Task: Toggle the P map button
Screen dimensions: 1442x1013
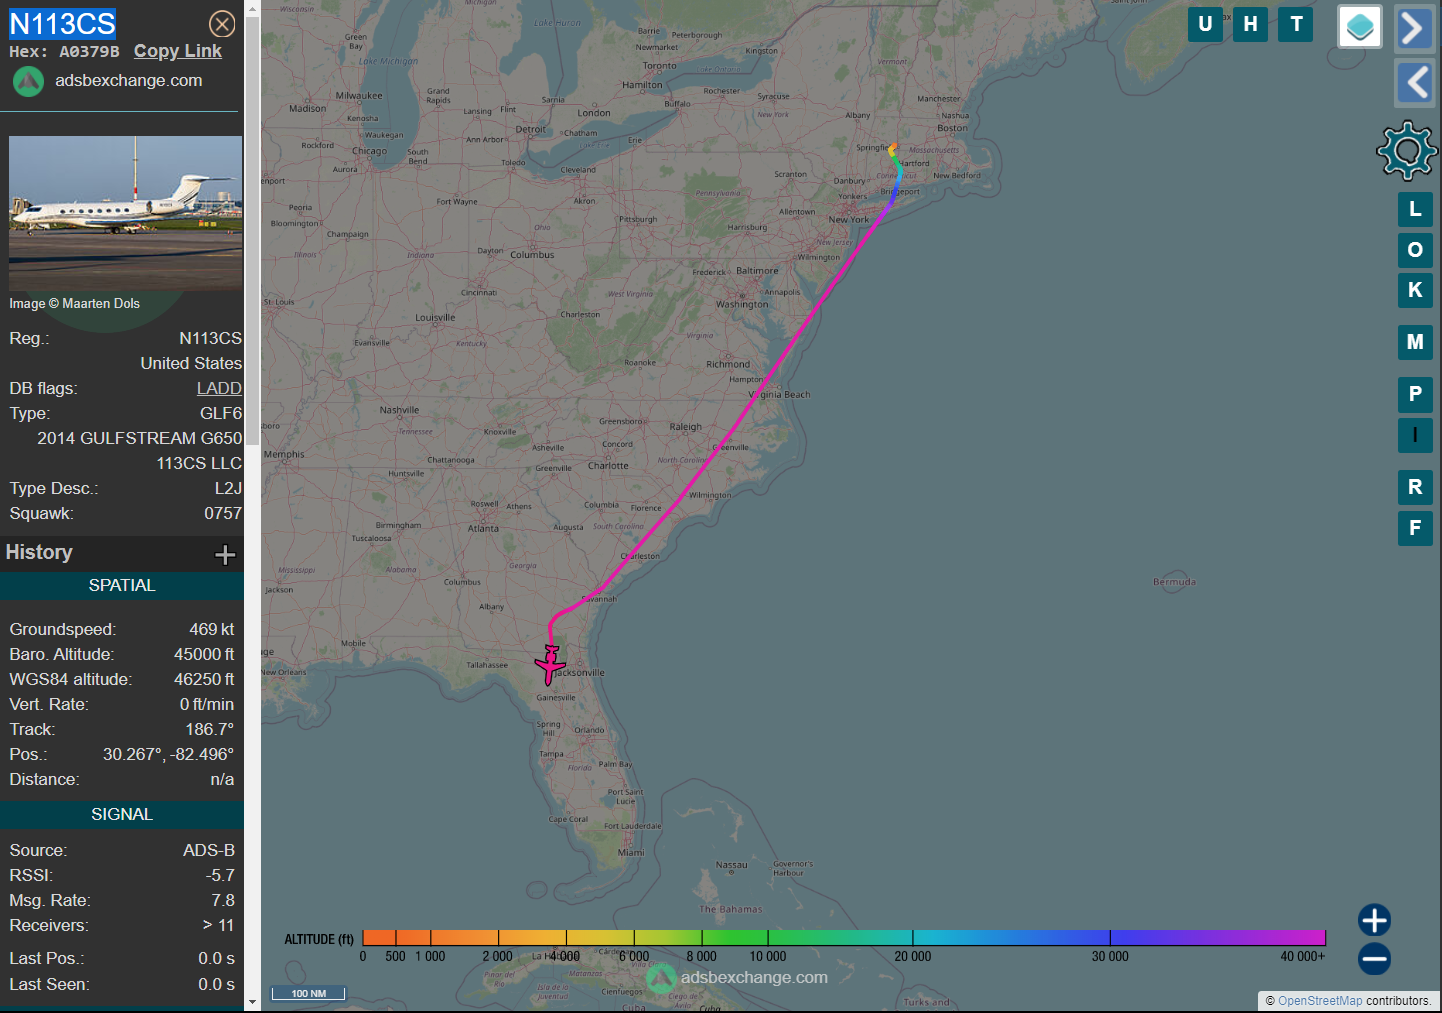Action: tap(1415, 394)
